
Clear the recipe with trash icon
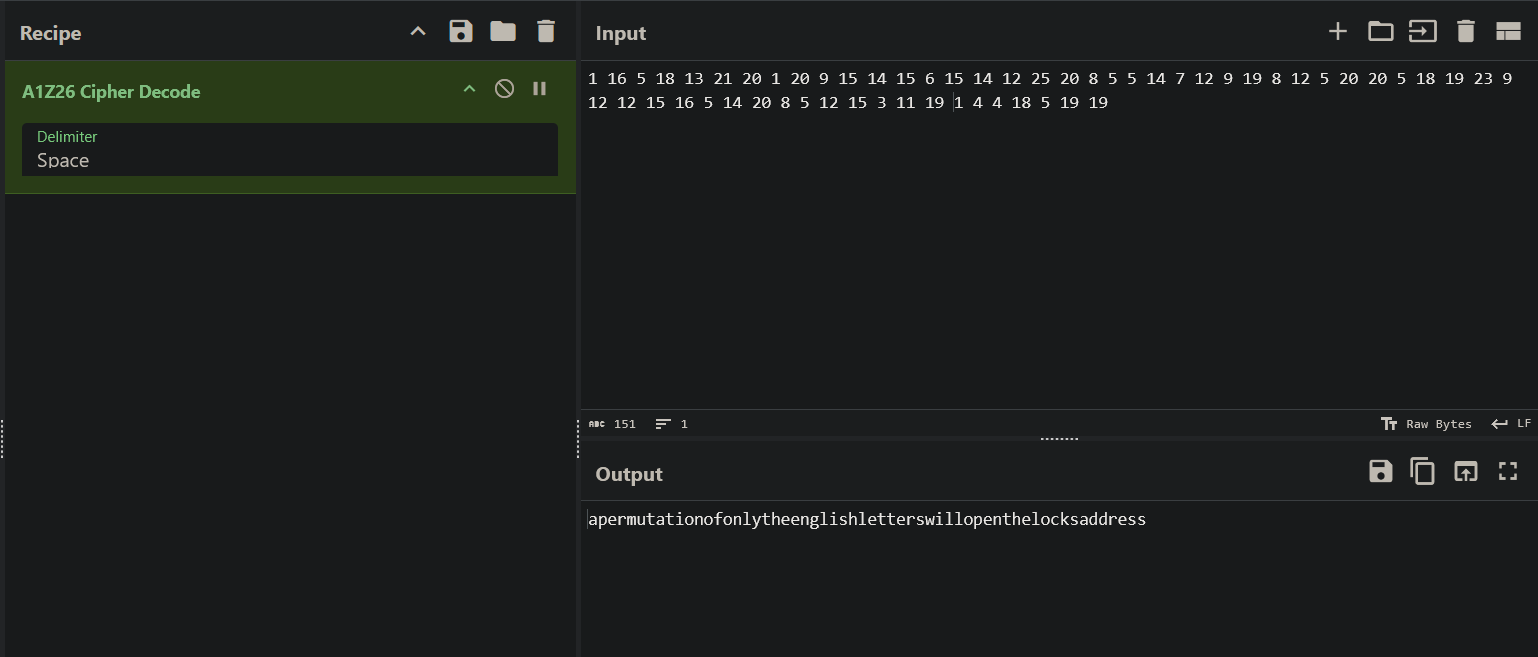pos(546,32)
